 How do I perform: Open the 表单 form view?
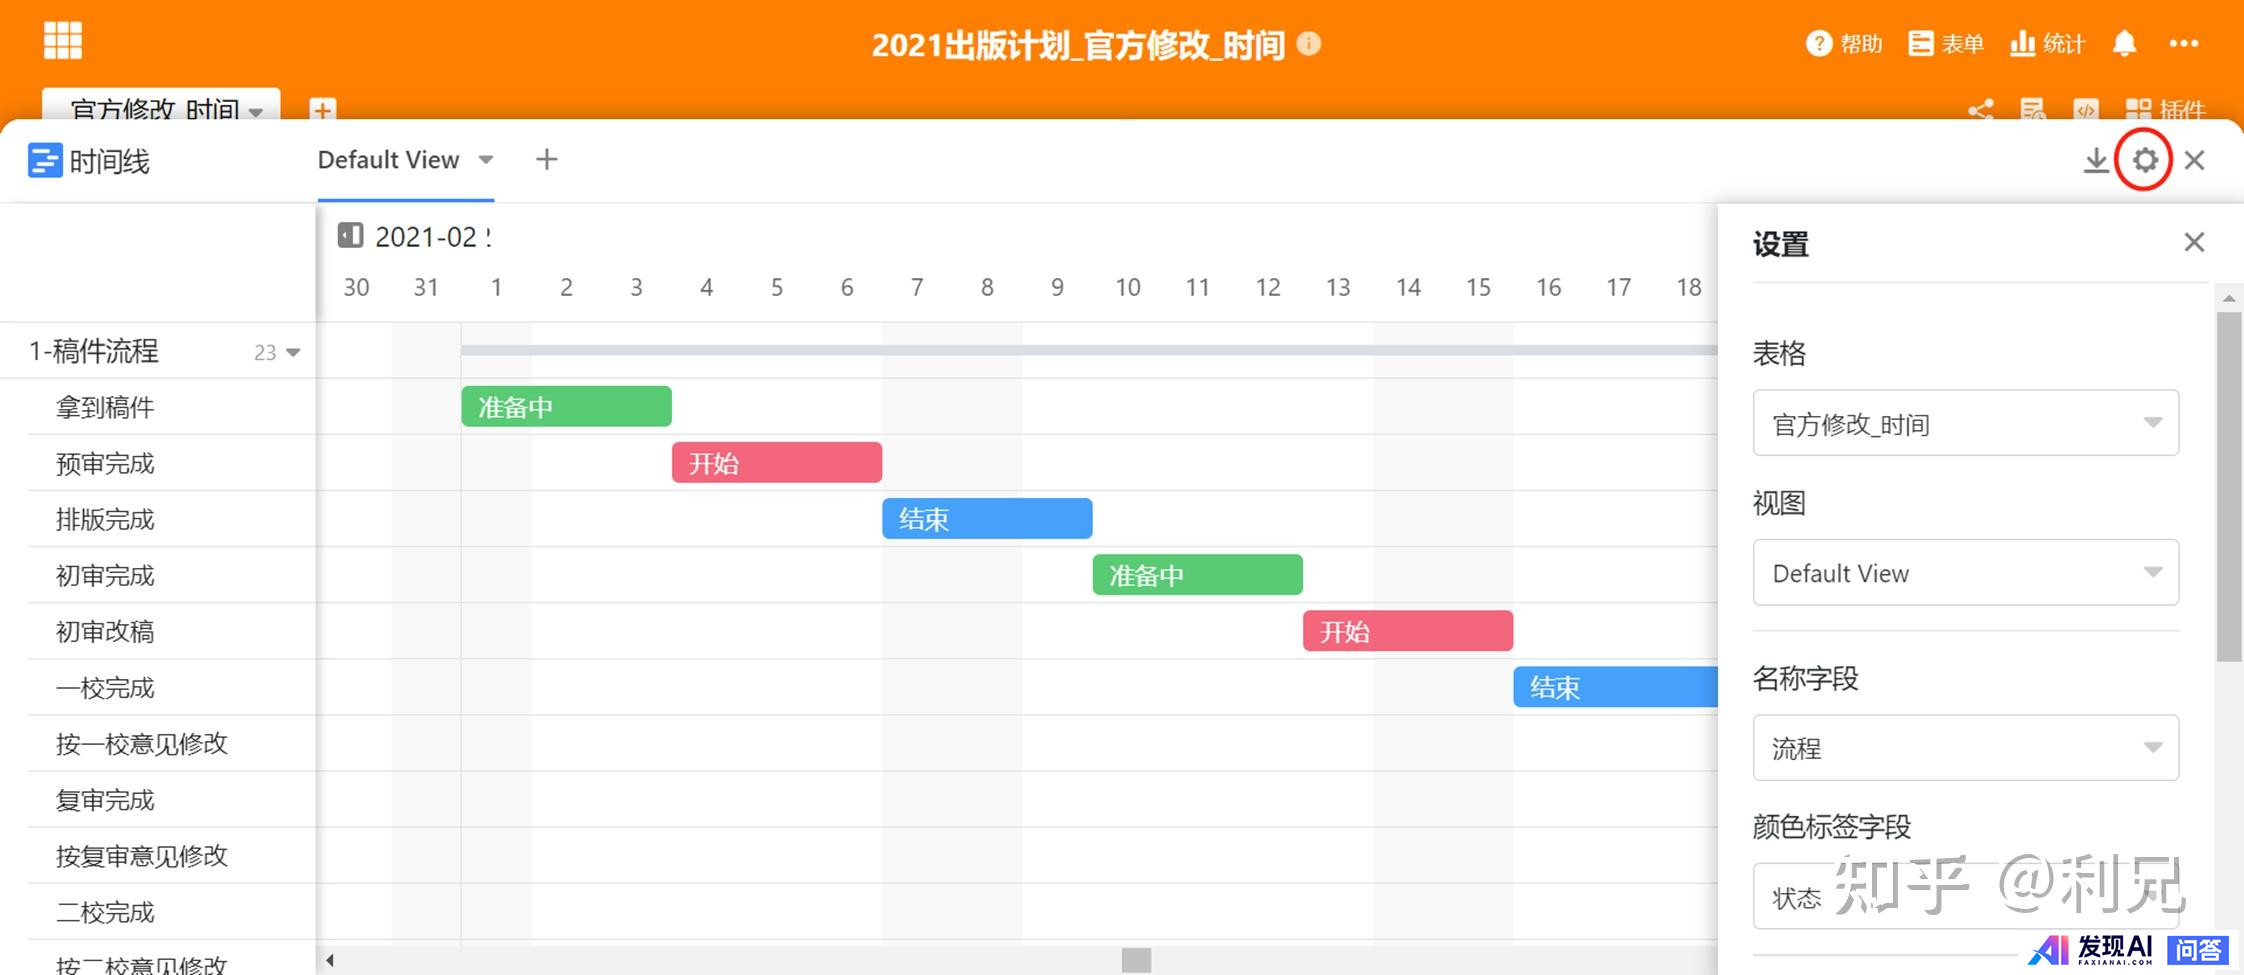[1946, 44]
